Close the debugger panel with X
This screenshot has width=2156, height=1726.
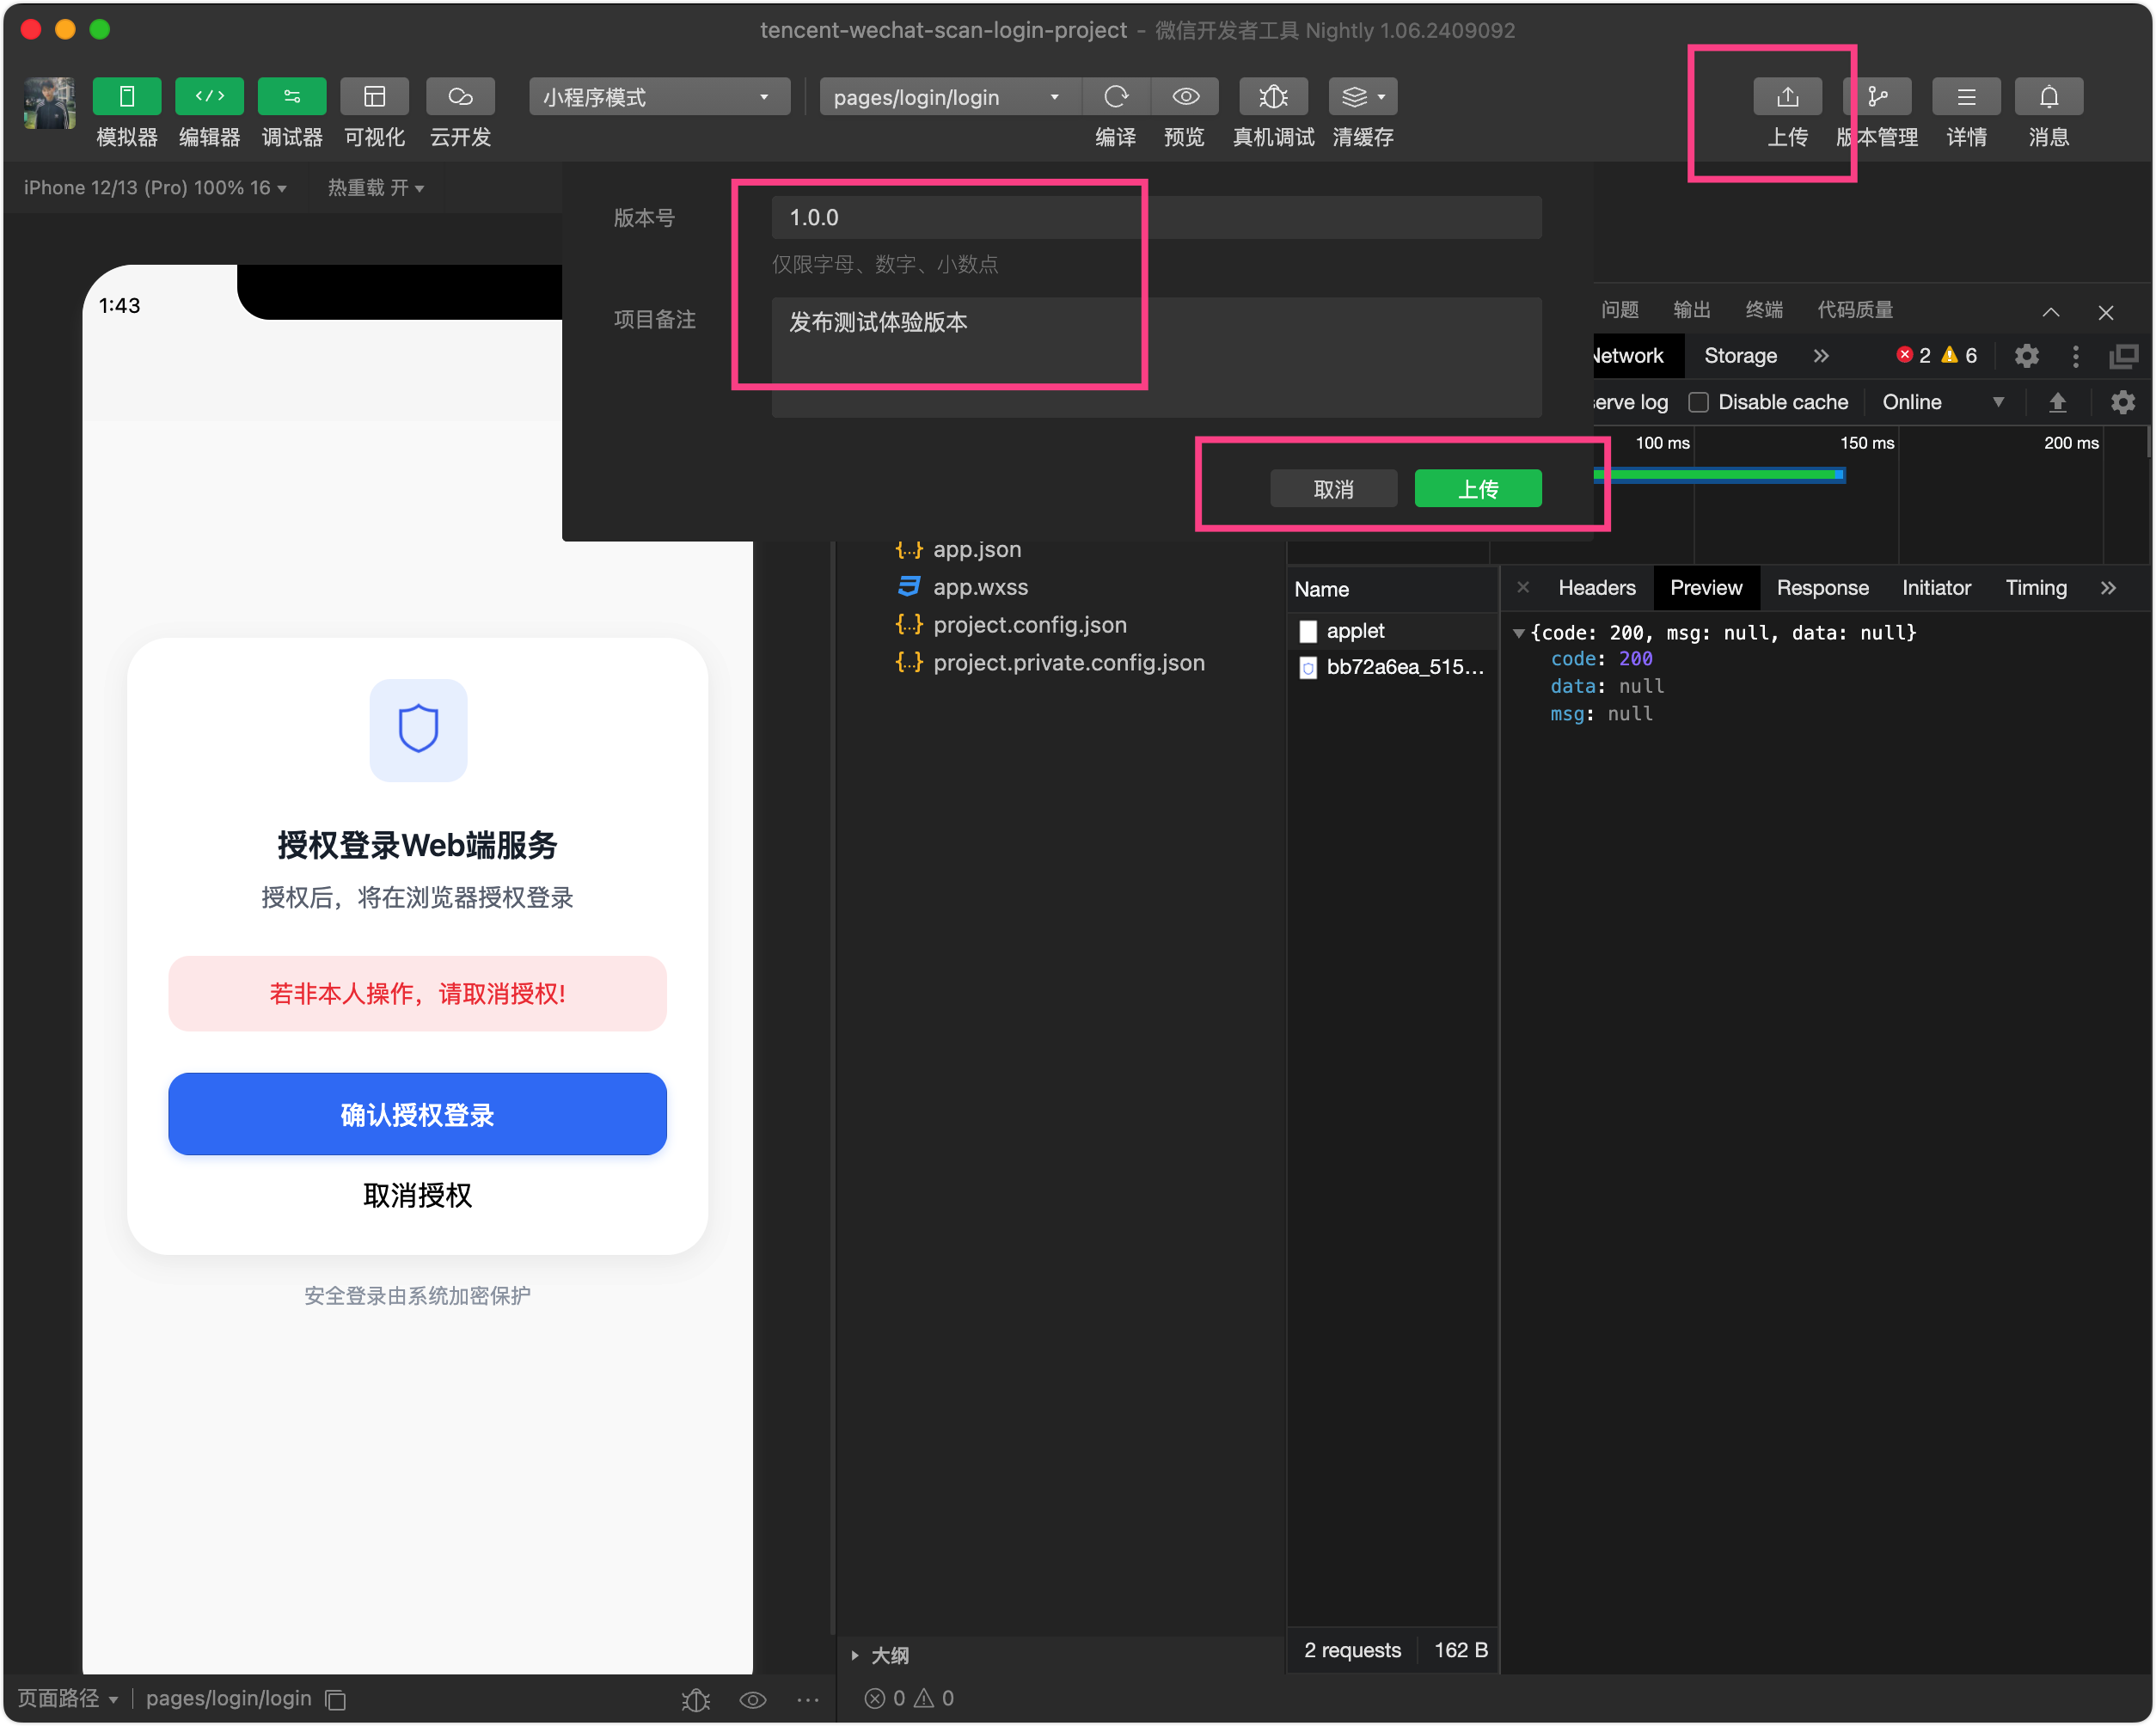point(2106,312)
